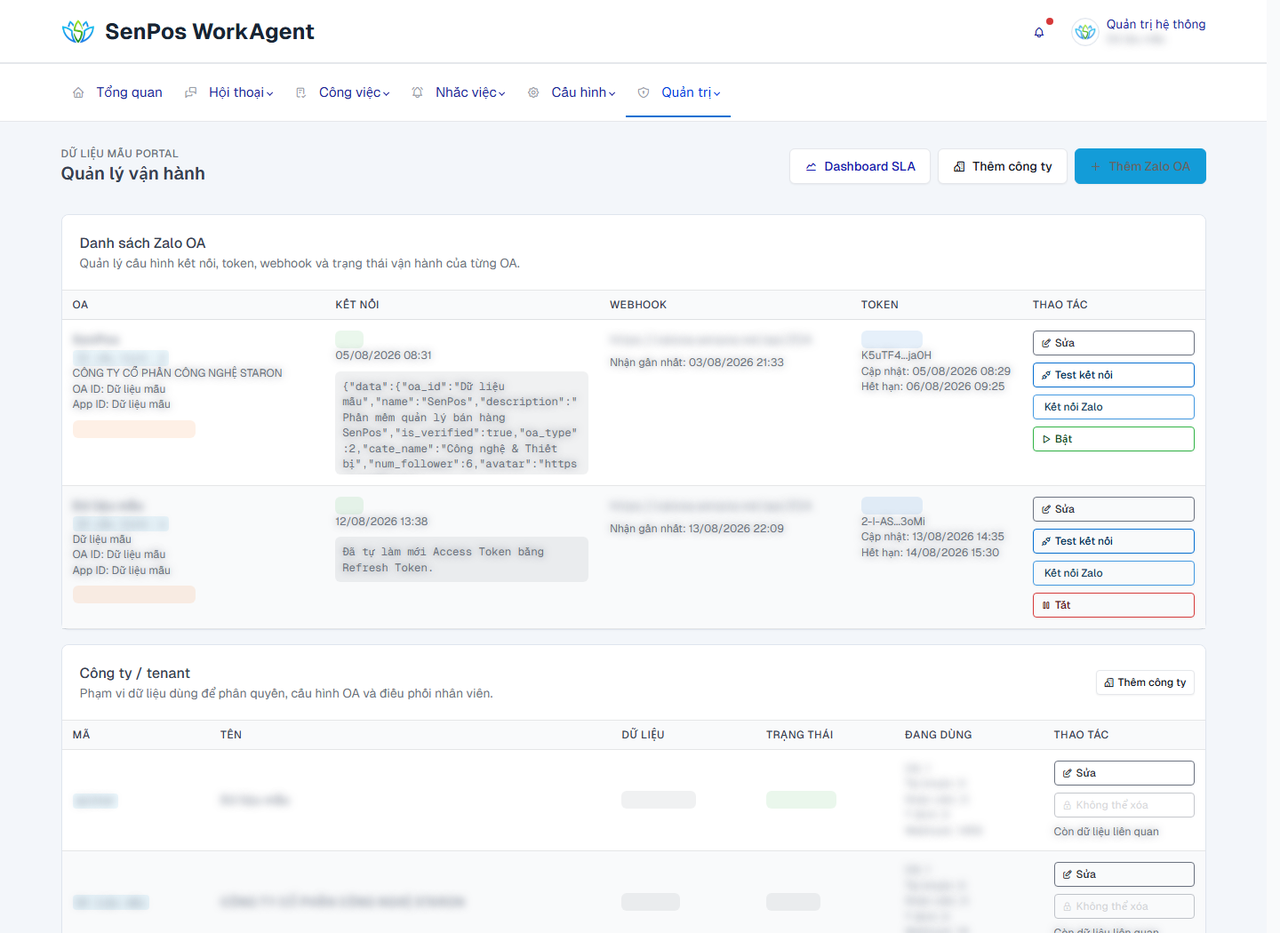
Task: Click the company name CÔNG TY CỔ PHẦN CÔNG NGHỆ STARON in the OA list
Action: (x=177, y=373)
